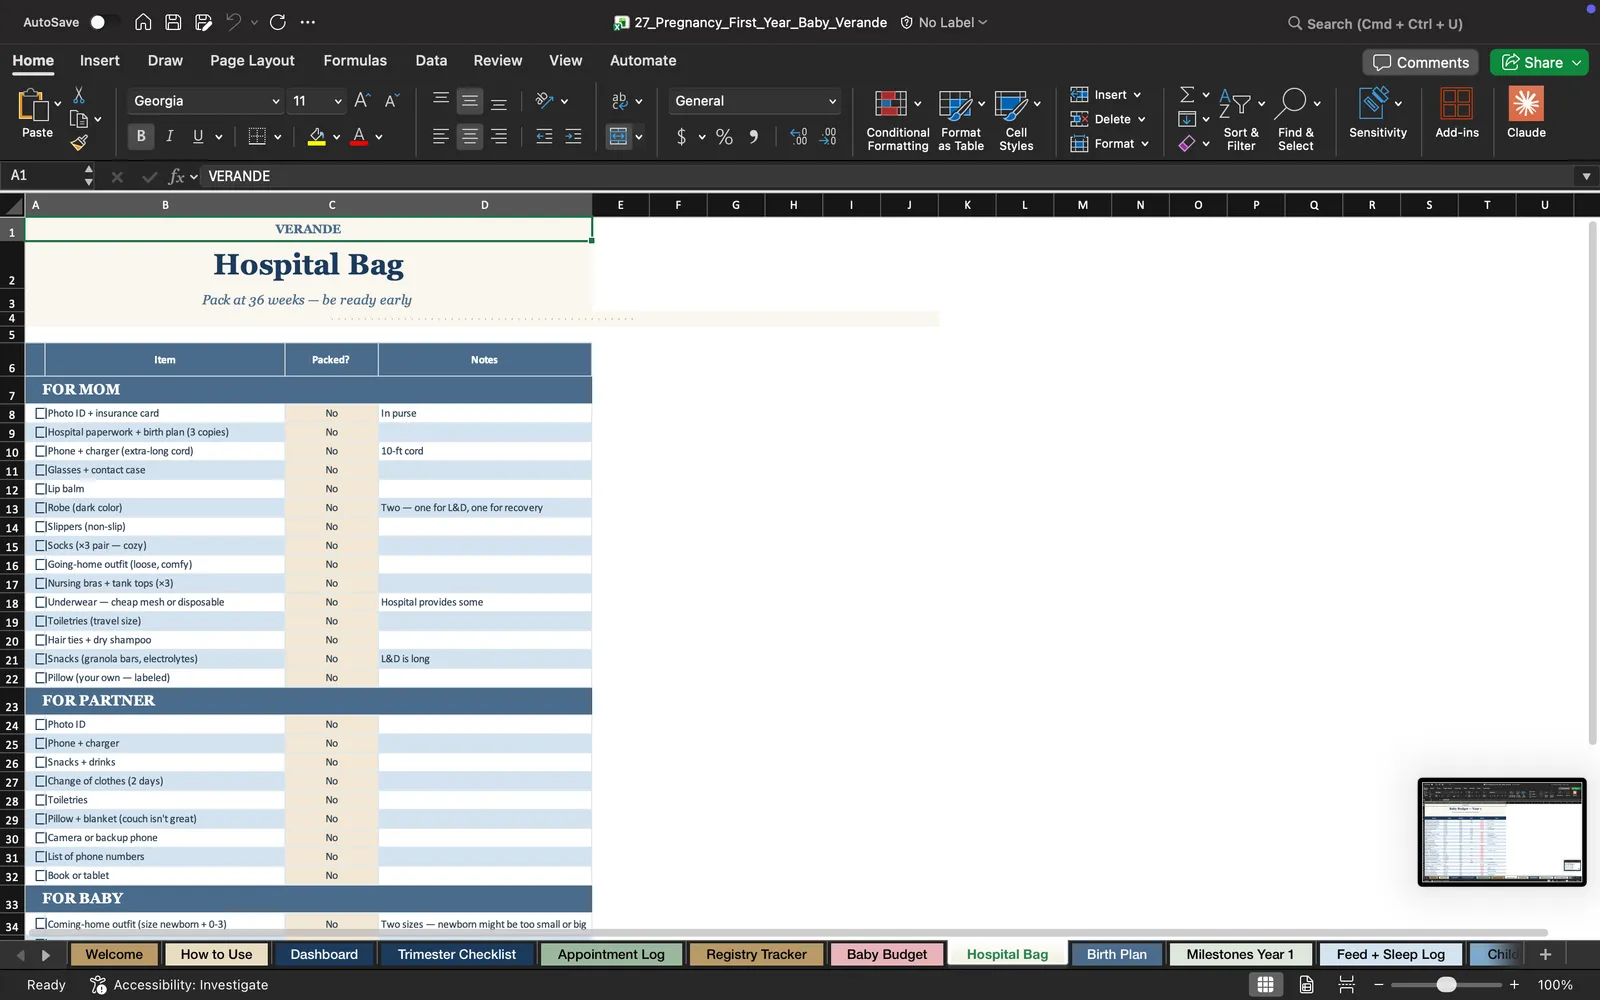Screen dimensions: 1600x1000
Task: Toggle the AutoSave switch
Action: pyautogui.click(x=103, y=22)
